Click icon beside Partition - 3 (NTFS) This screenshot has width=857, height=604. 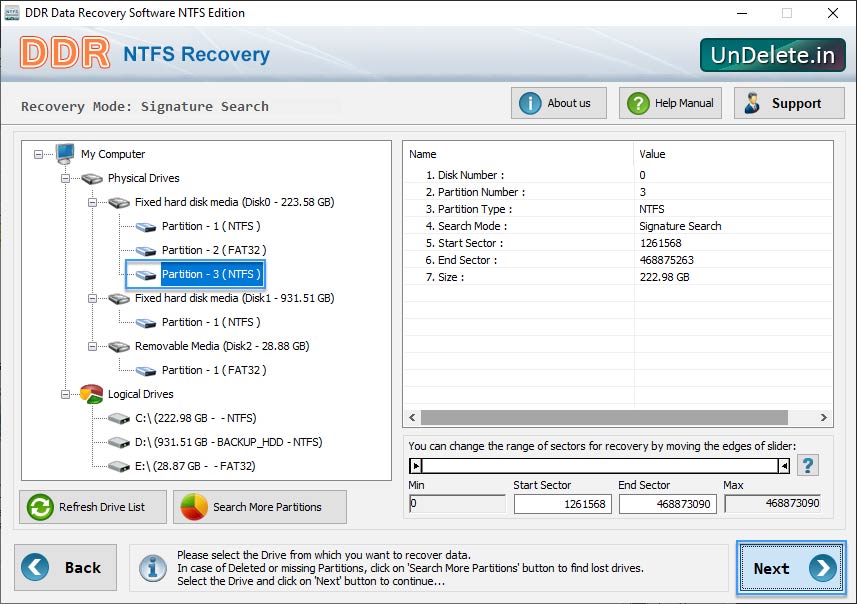[x=146, y=275]
